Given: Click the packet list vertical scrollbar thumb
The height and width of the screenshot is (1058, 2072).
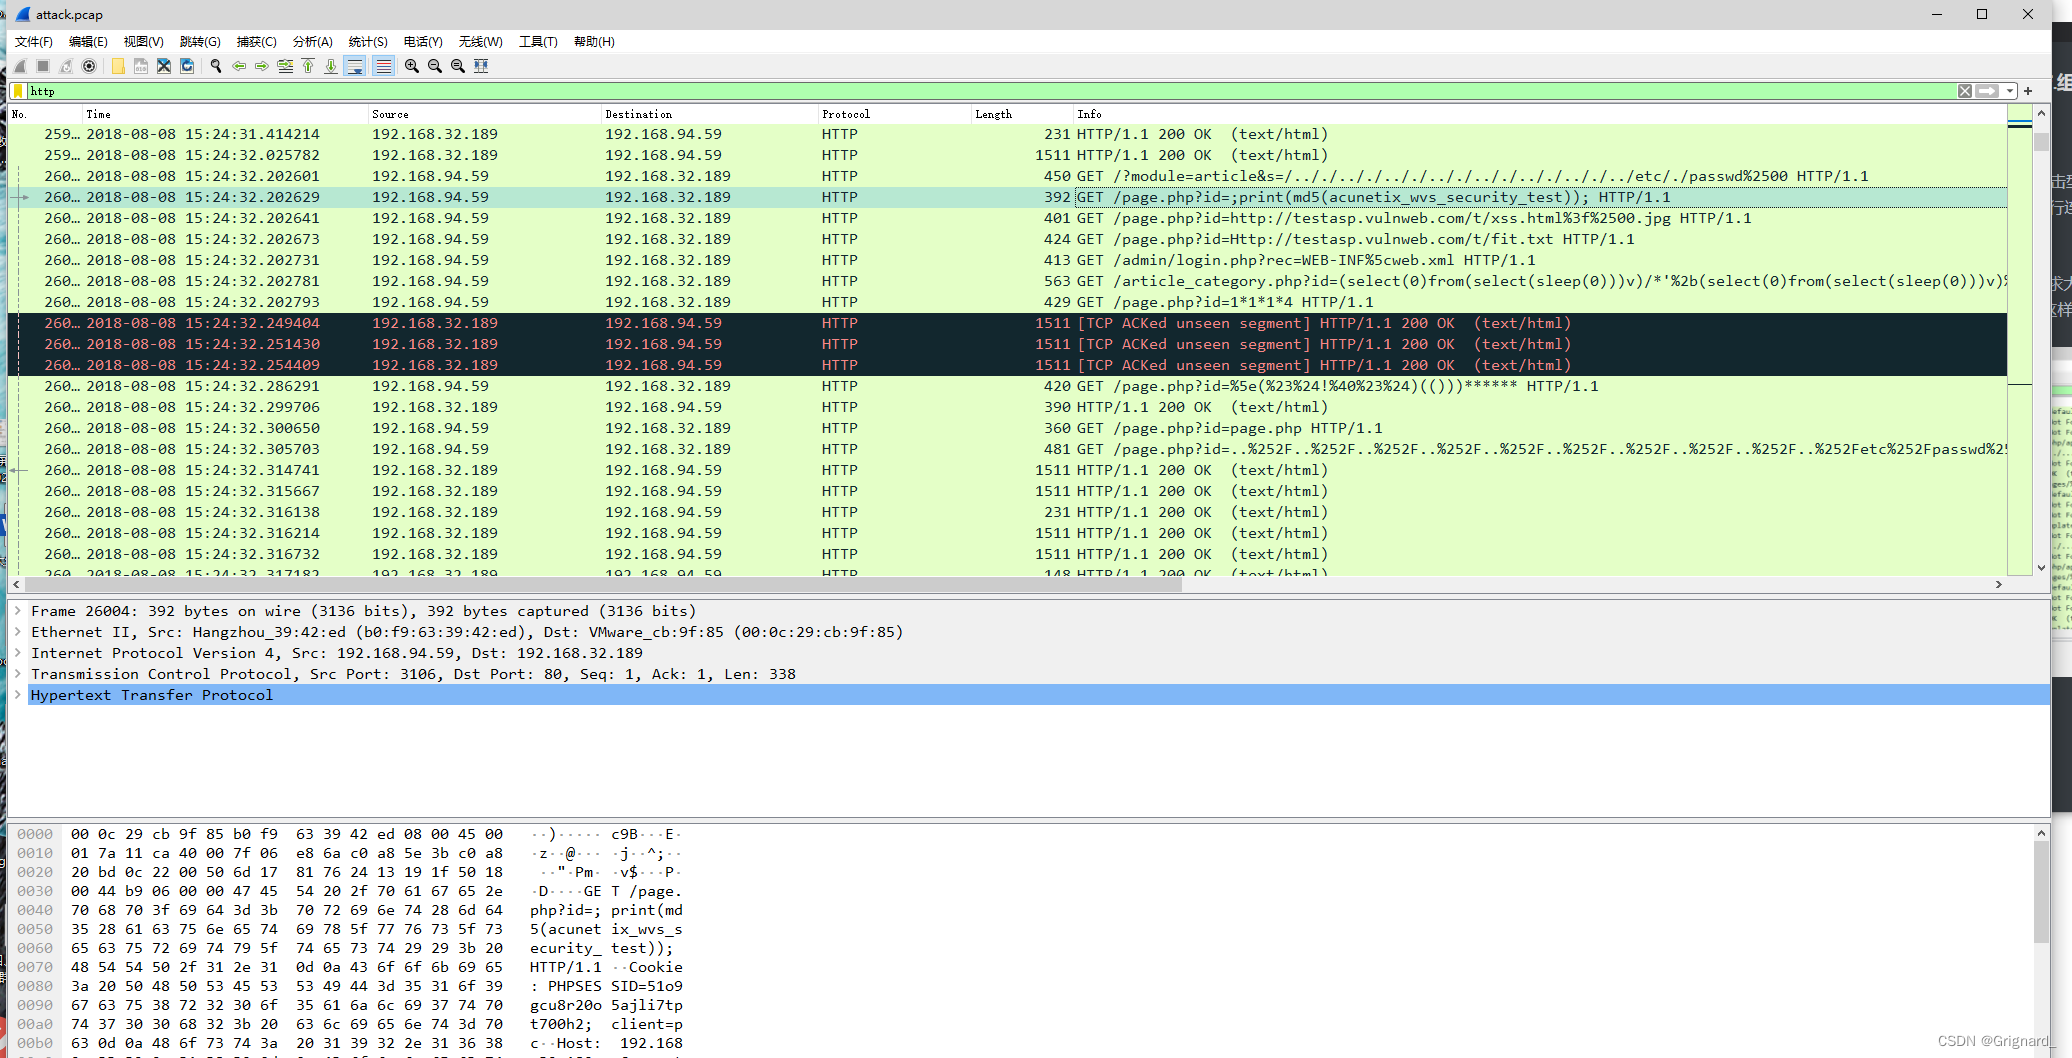Looking at the screenshot, I should (x=2041, y=141).
